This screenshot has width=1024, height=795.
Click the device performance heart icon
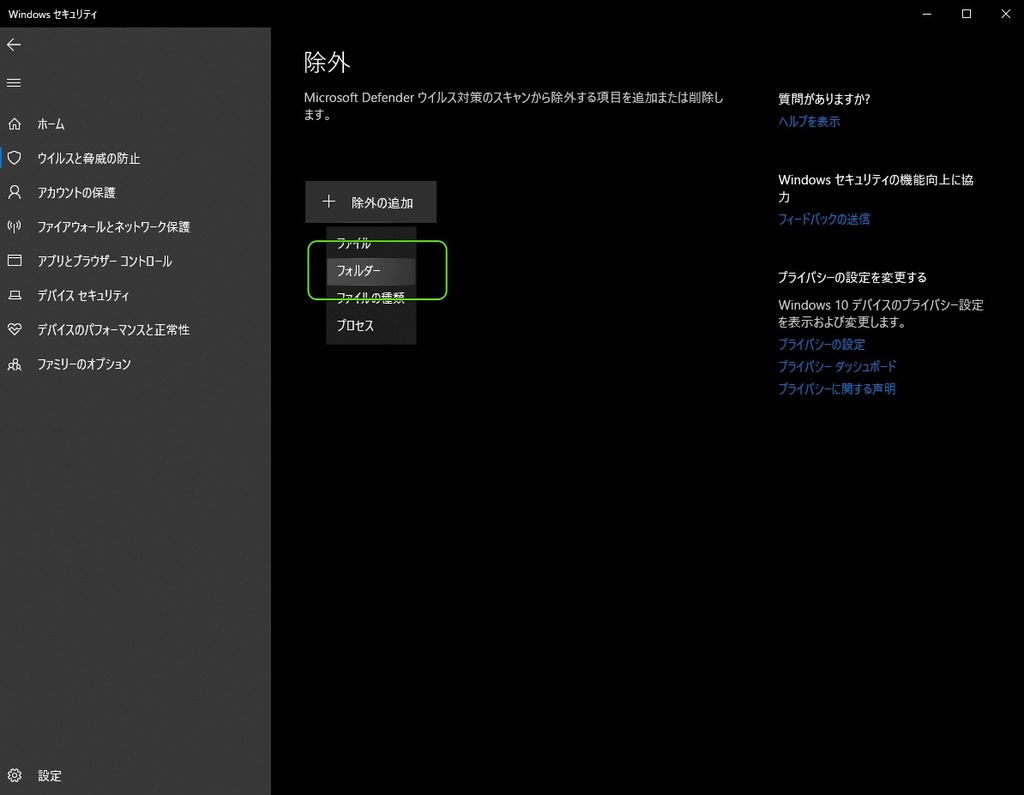(x=14, y=329)
